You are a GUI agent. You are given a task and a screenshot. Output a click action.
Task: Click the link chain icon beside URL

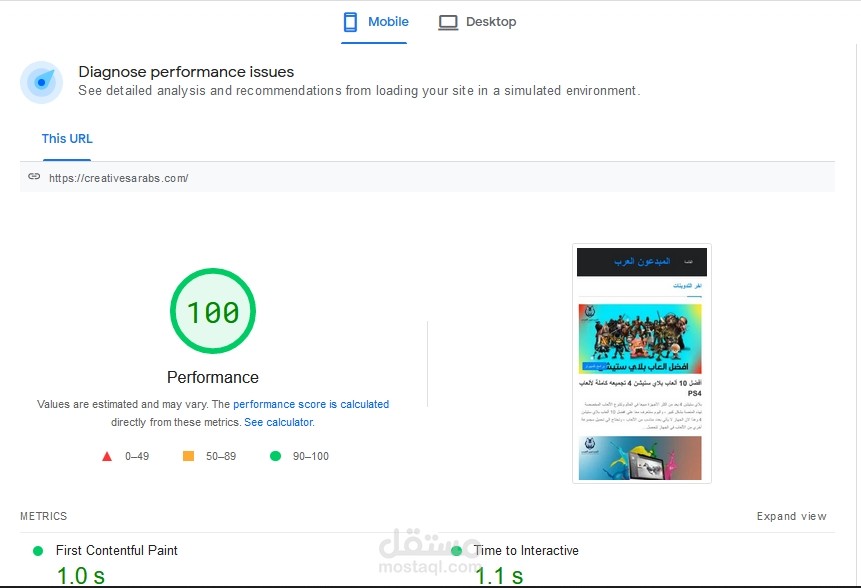tap(34, 176)
